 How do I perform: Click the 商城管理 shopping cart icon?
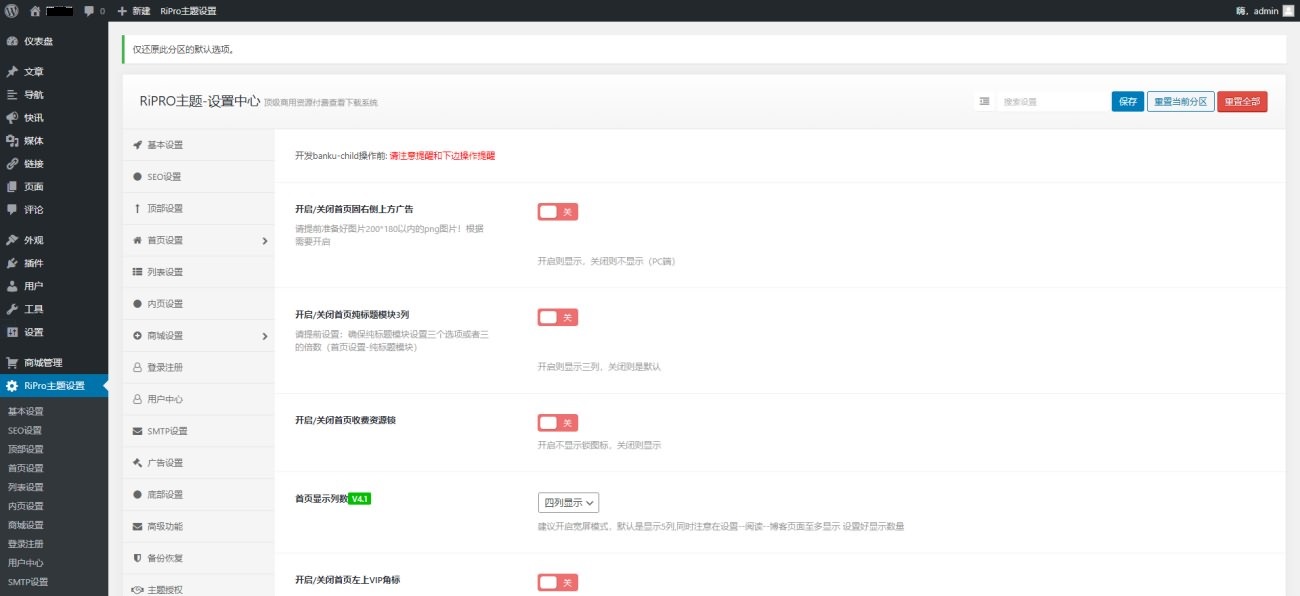click(x=12, y=363)
